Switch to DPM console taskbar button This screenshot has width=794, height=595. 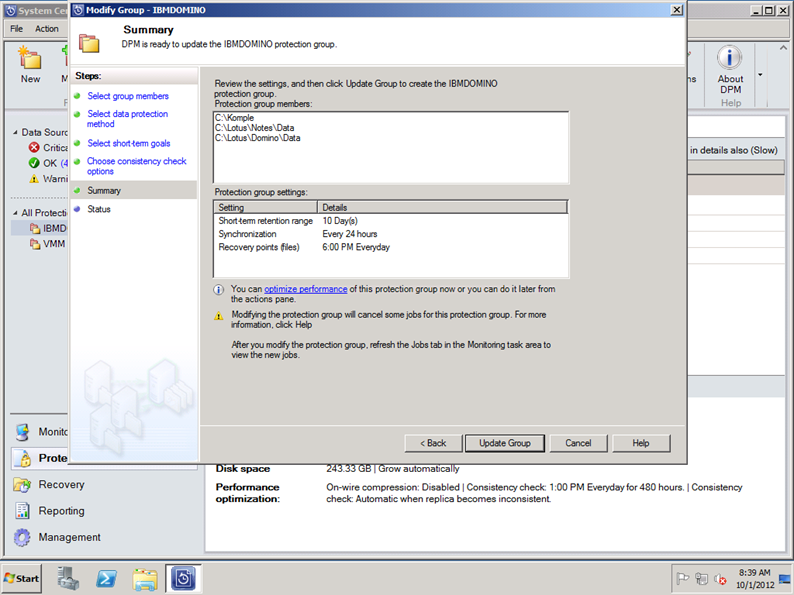pyautogui.click(x=183, y=578)
